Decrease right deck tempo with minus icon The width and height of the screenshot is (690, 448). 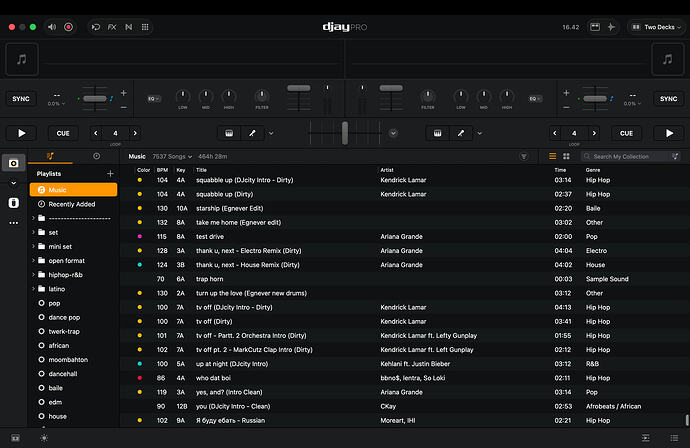click(x=566, y=107)
